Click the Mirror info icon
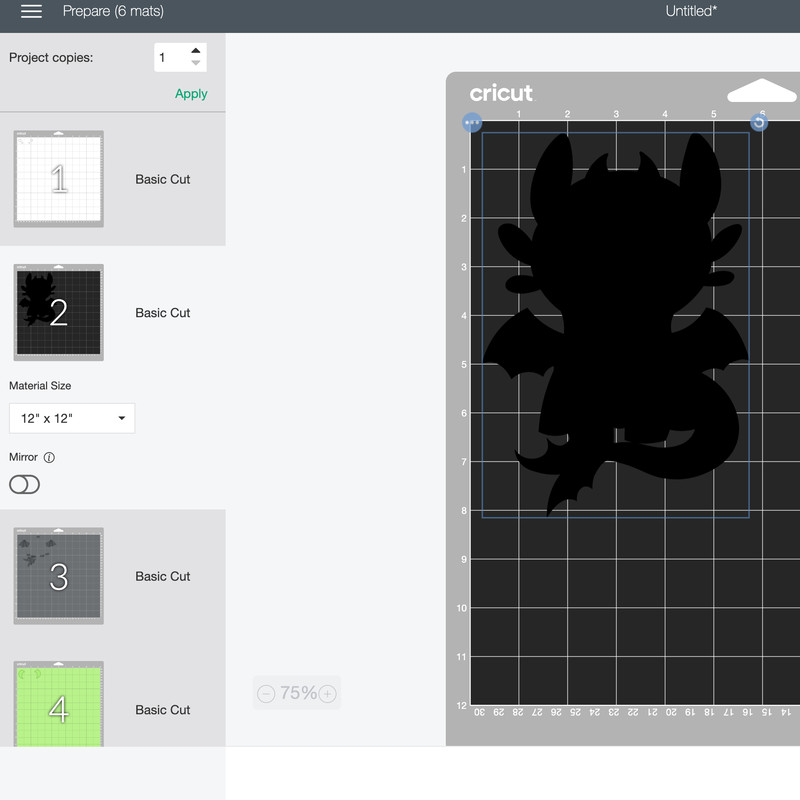 point(50,457)
